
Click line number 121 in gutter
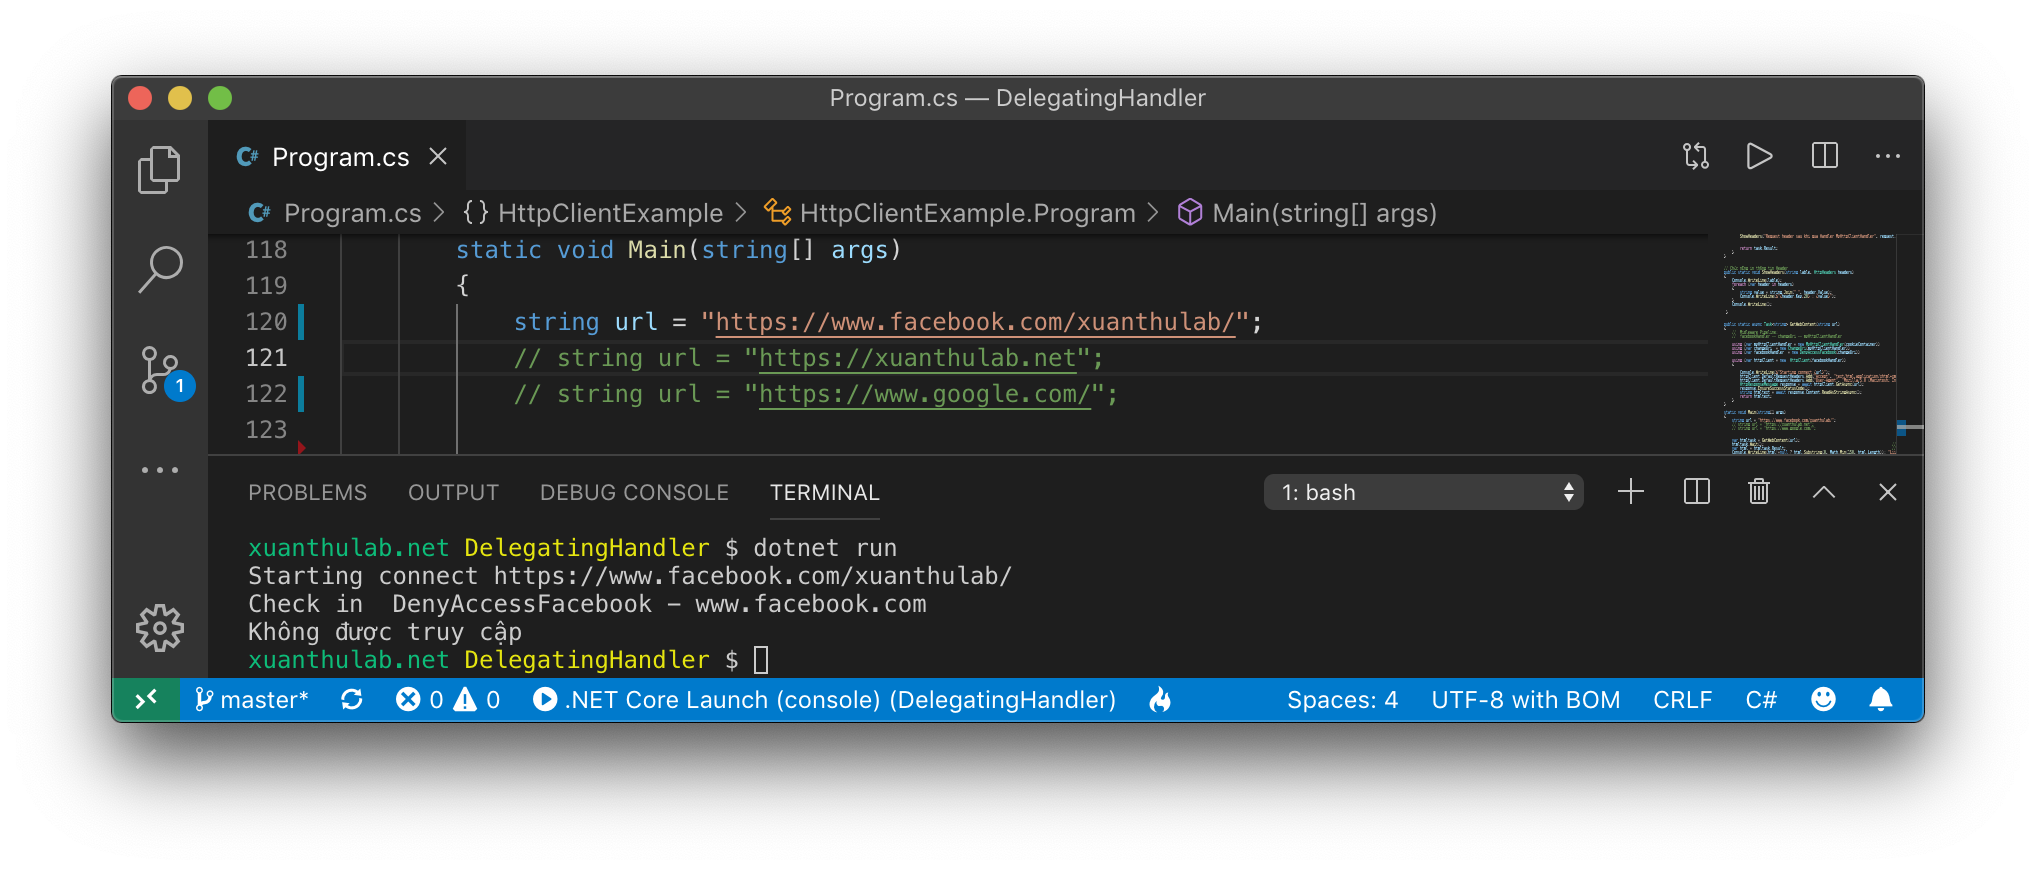tap(266, 358)
